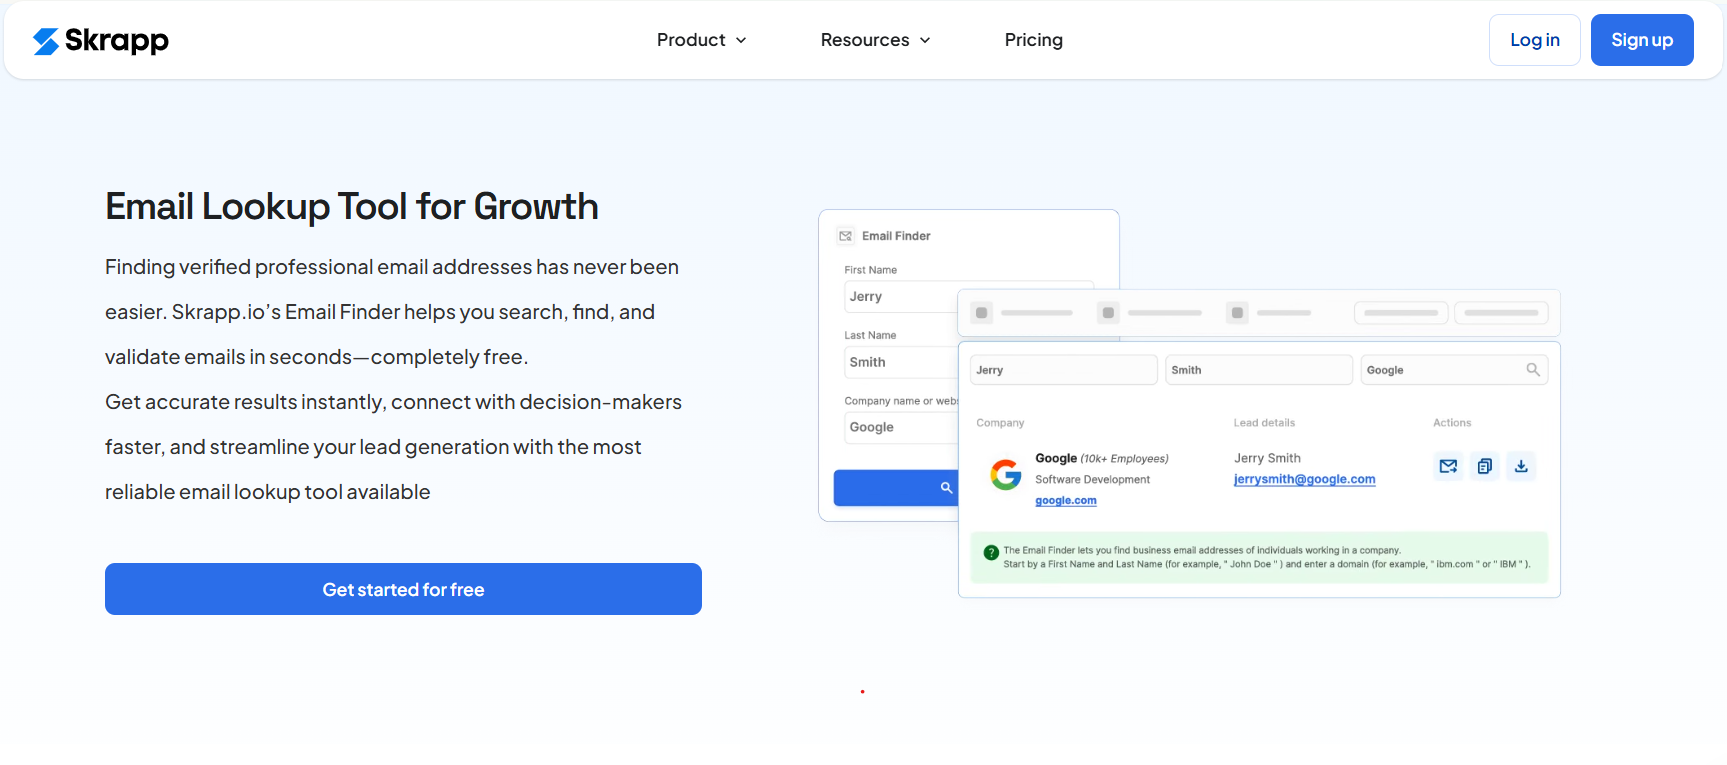
Task: Click the Sign up button
Action: pos(1641,40)
